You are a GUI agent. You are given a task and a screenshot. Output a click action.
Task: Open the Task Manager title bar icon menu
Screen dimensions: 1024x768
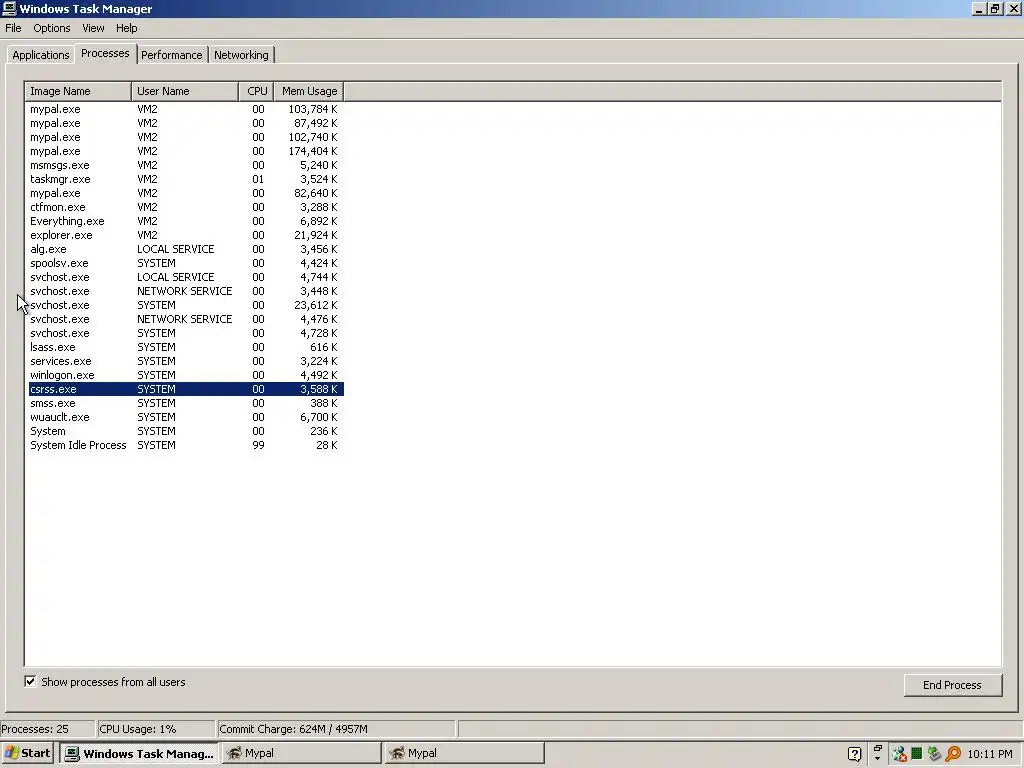coord(9,8)
